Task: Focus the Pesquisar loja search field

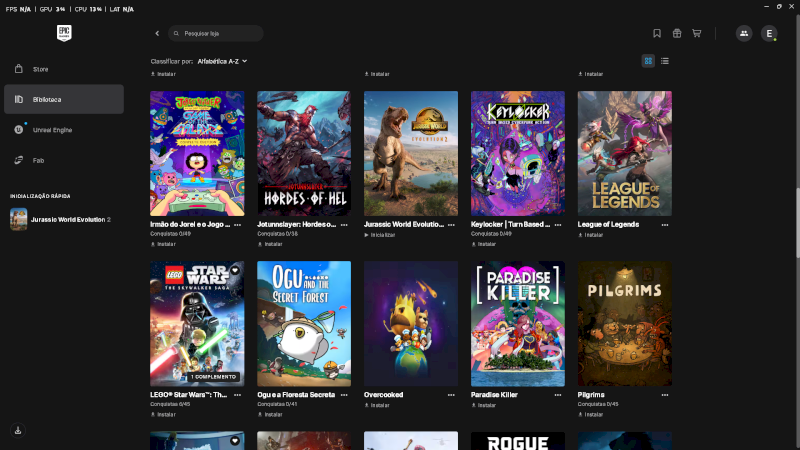Action: click(216, 33)
